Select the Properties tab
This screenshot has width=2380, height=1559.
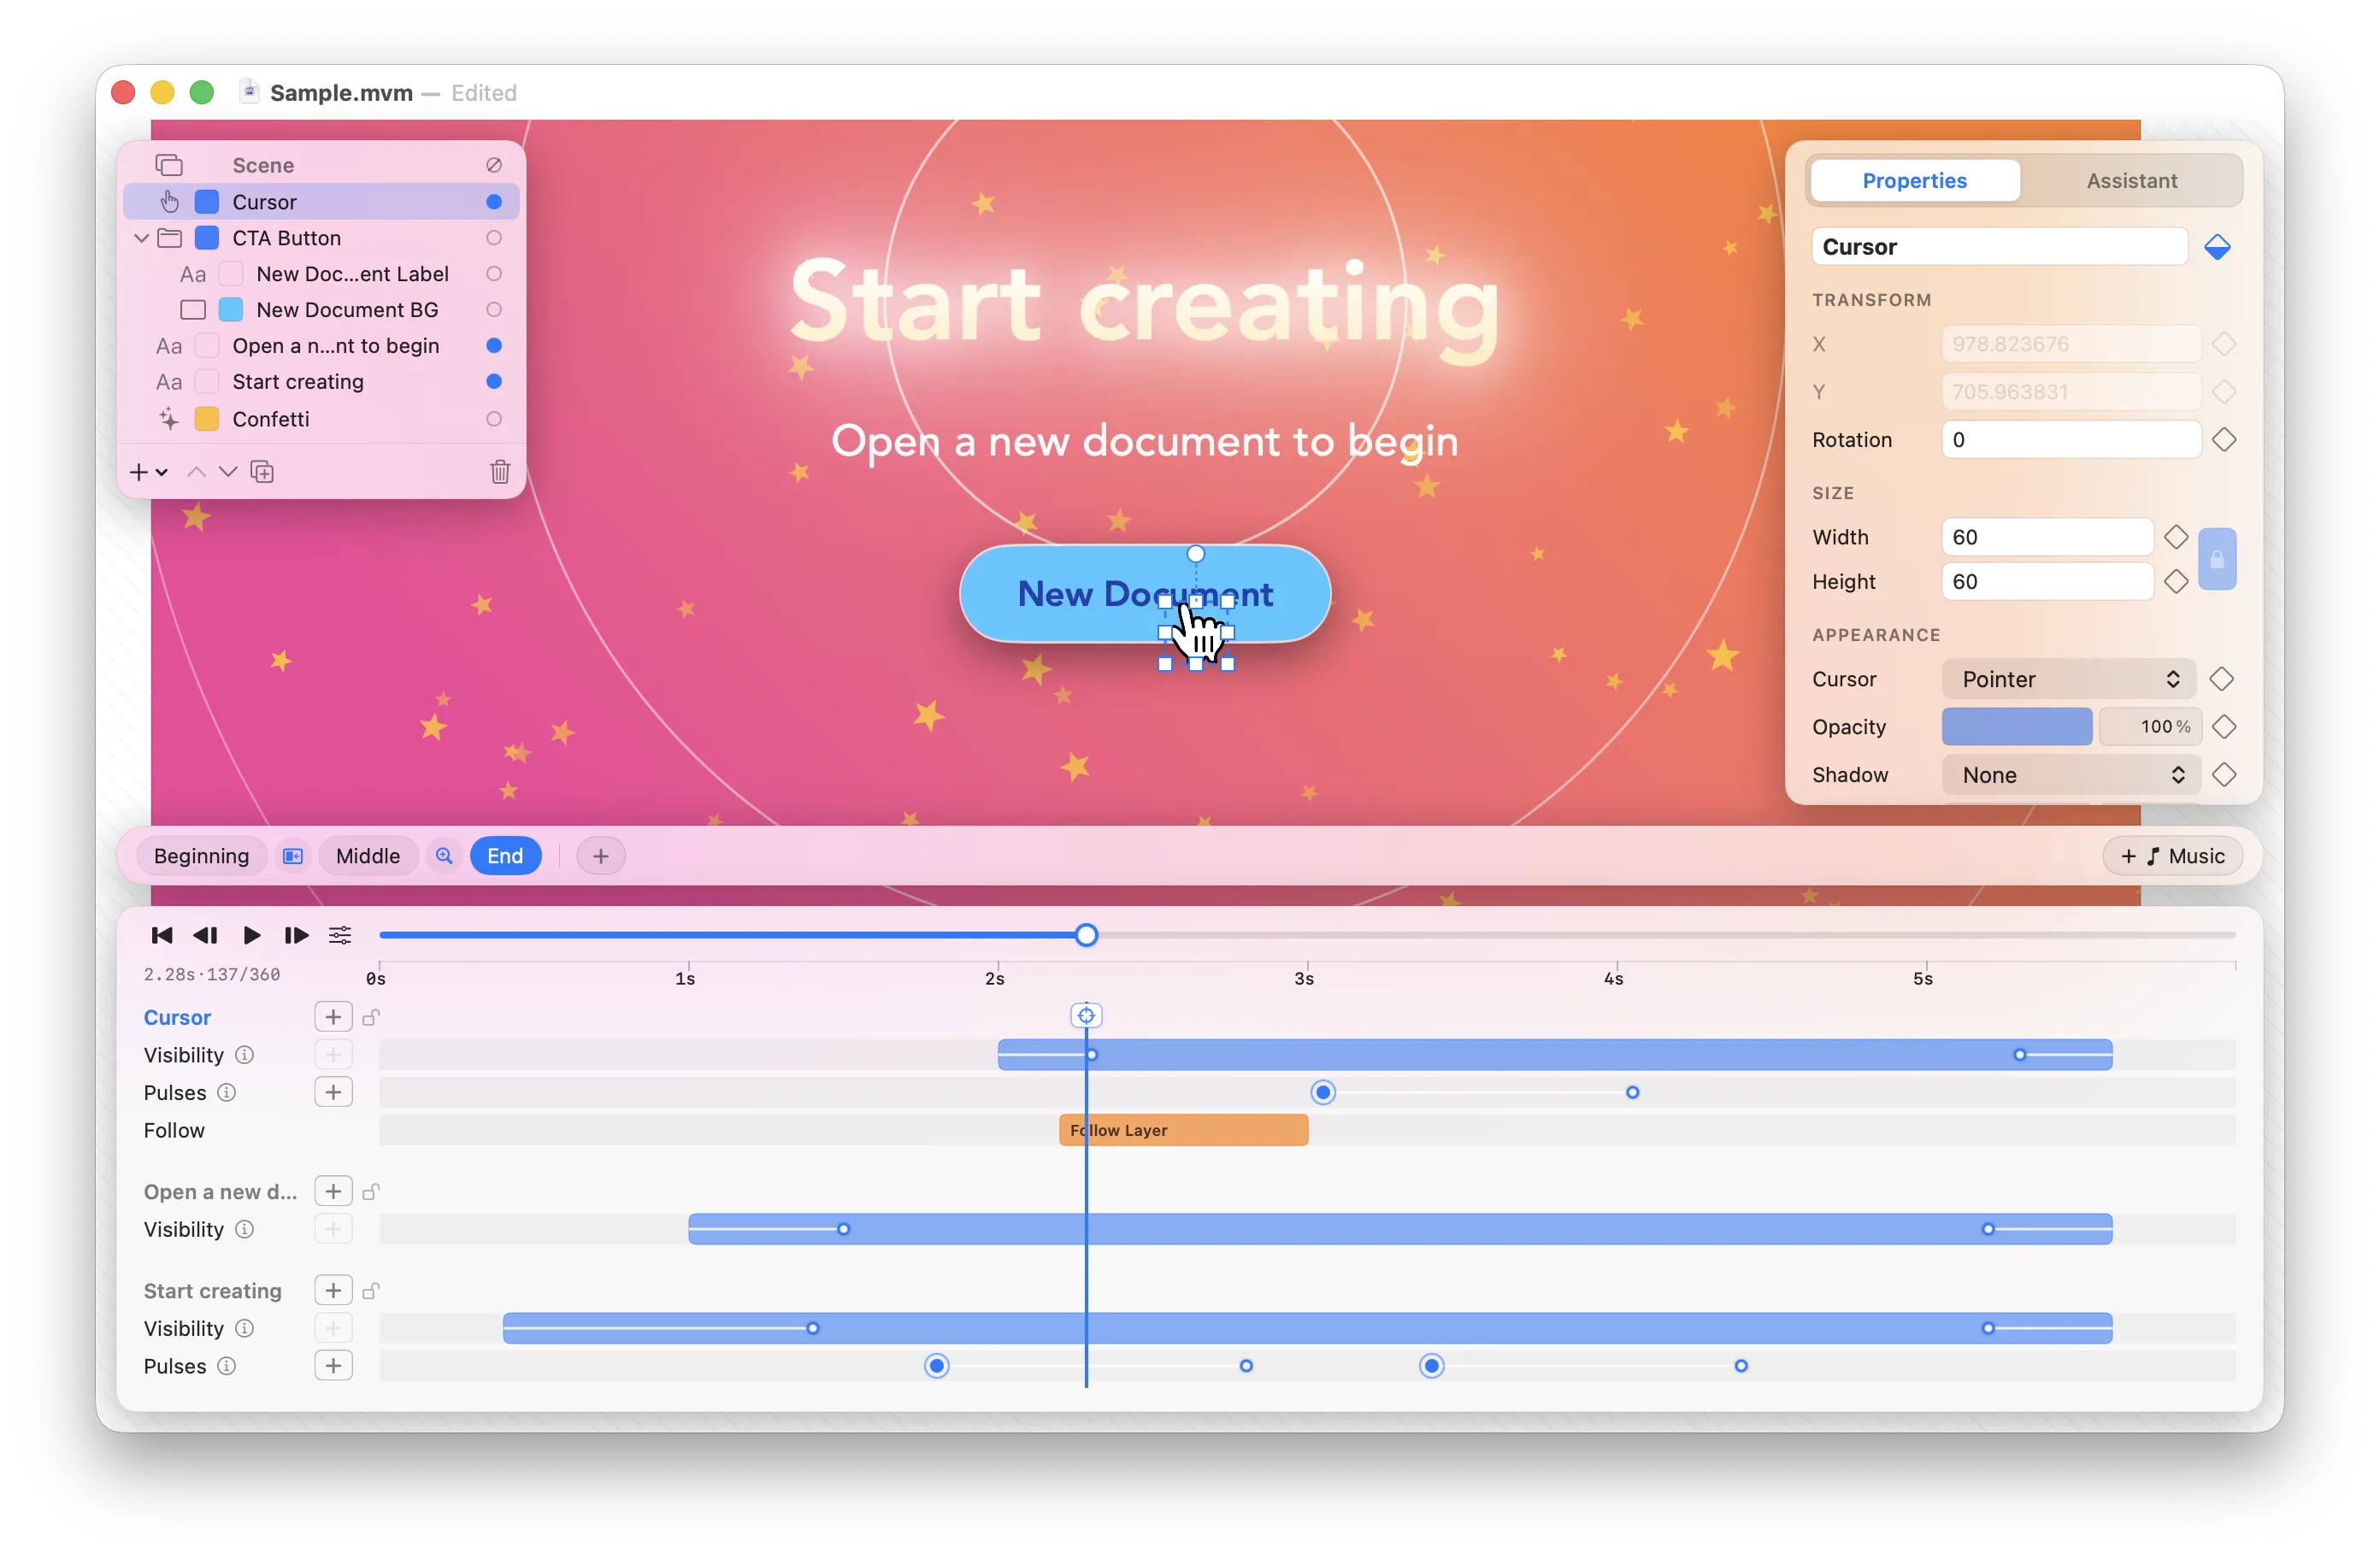point(1914,181)
